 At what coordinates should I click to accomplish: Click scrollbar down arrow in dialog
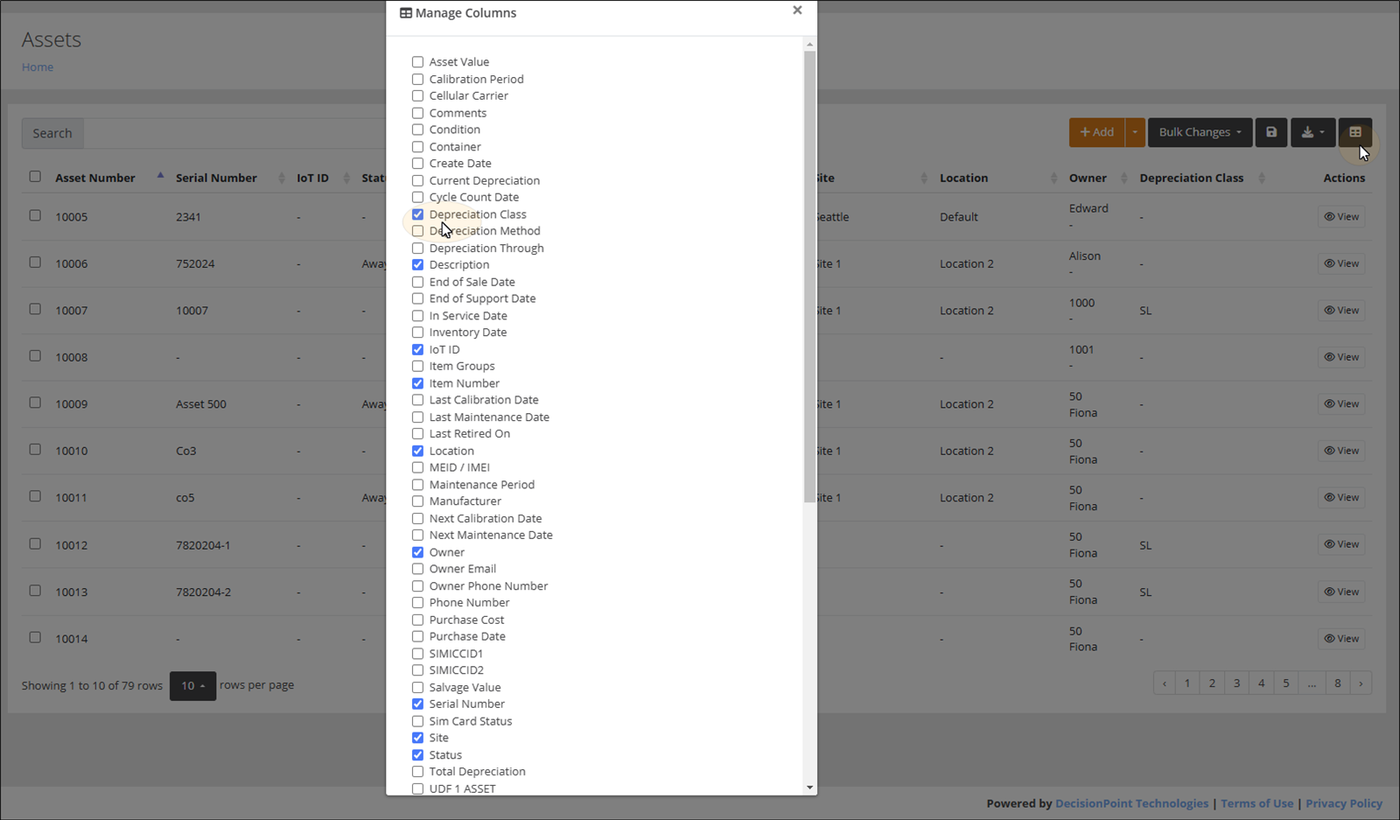(809, 788)
